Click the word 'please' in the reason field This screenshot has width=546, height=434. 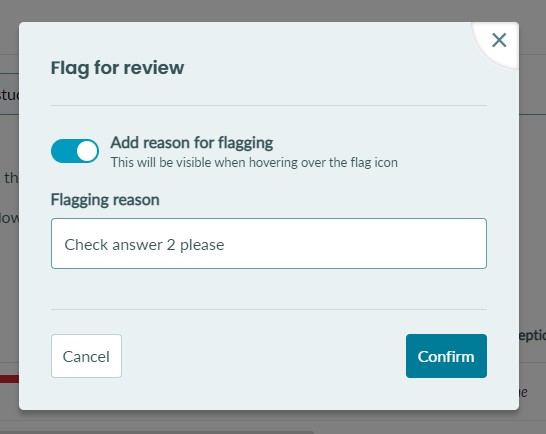click(202, 246)
